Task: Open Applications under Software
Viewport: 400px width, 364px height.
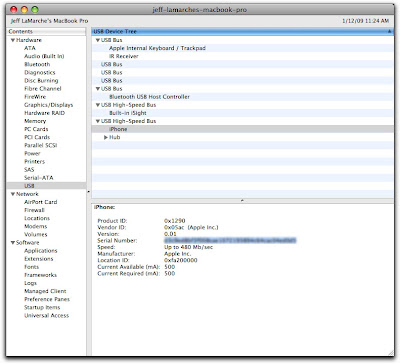Action: point(41,251)
